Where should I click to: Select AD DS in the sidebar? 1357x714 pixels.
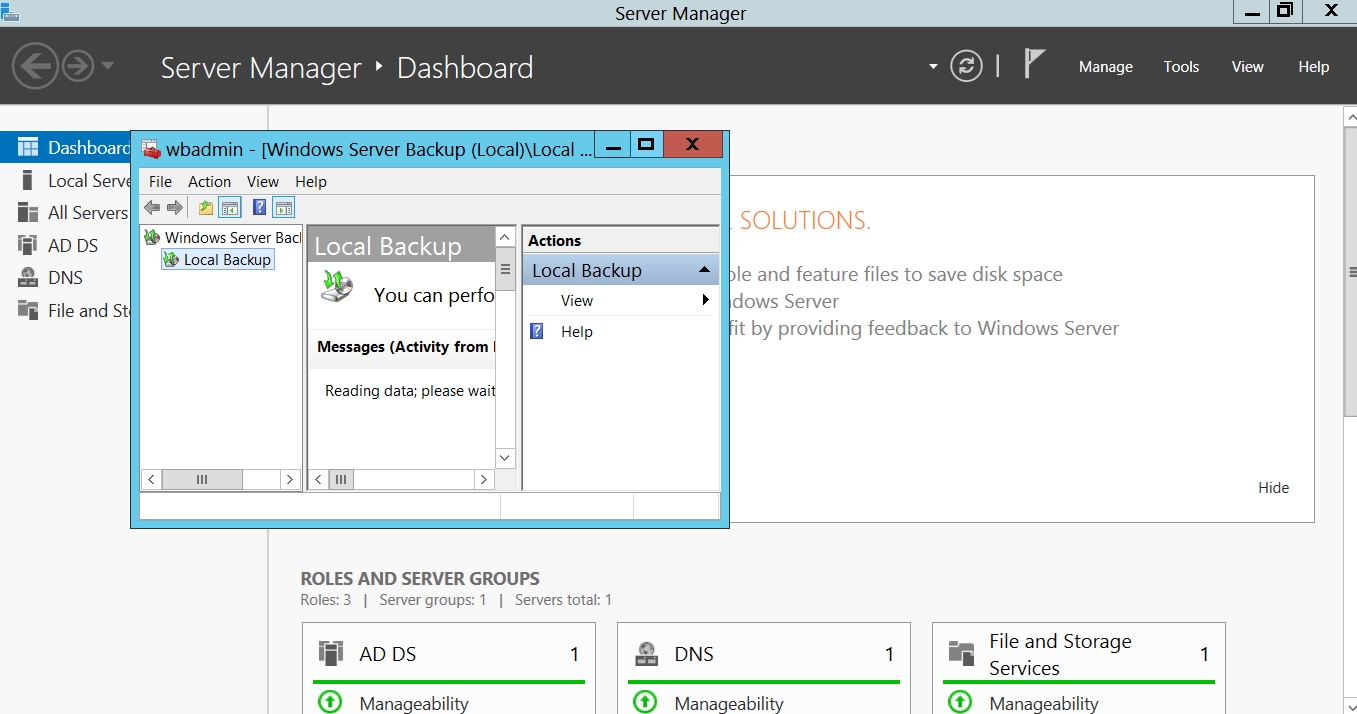[72, 245]
